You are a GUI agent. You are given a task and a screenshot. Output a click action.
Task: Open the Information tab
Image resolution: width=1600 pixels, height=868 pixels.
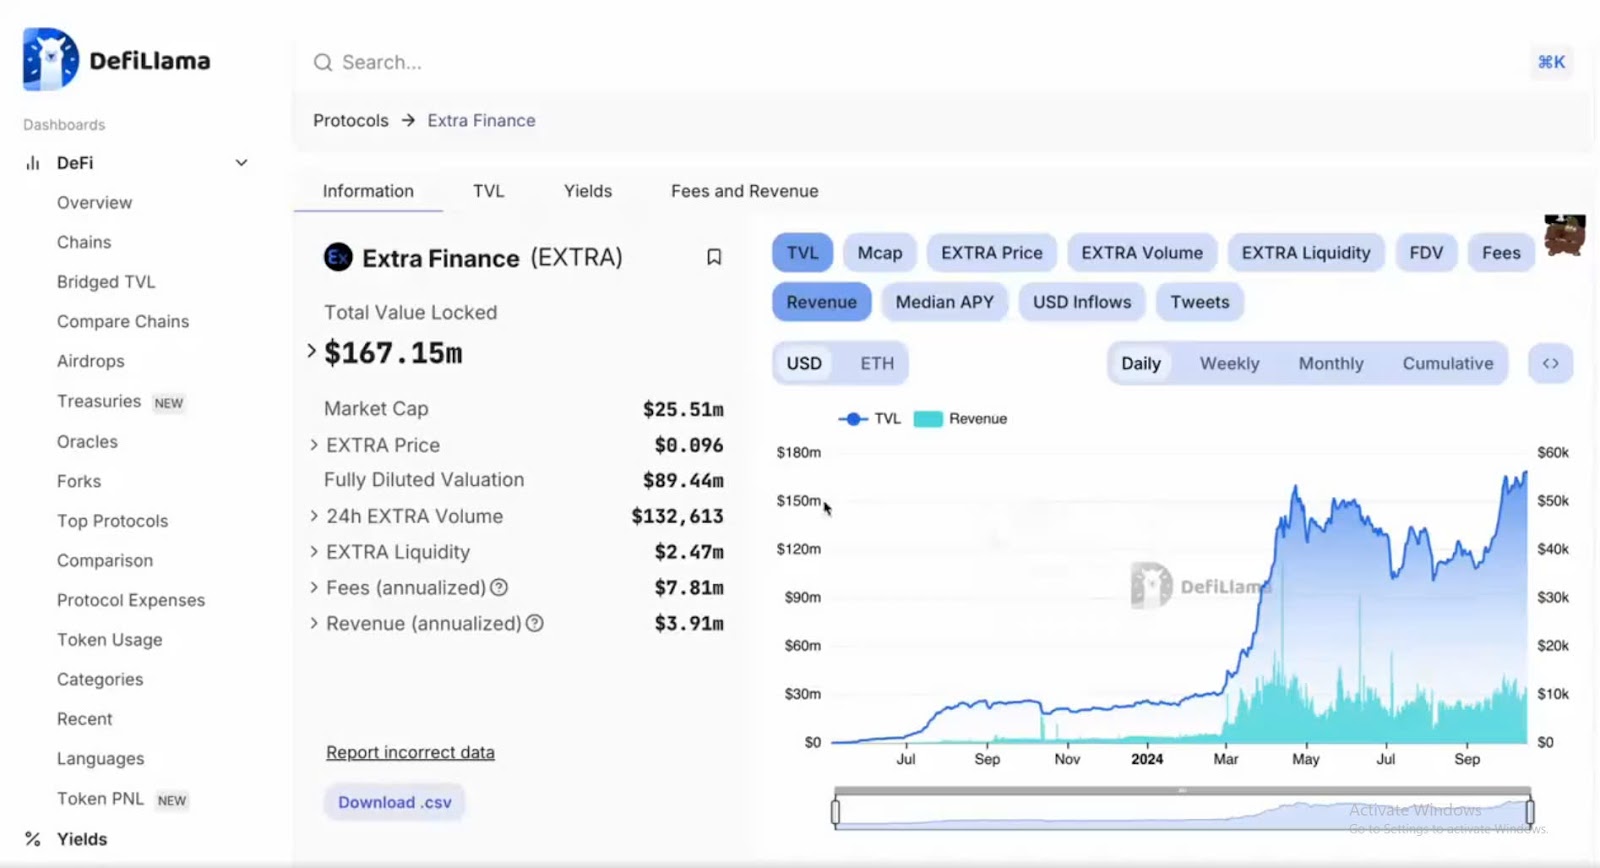[368, 191]
